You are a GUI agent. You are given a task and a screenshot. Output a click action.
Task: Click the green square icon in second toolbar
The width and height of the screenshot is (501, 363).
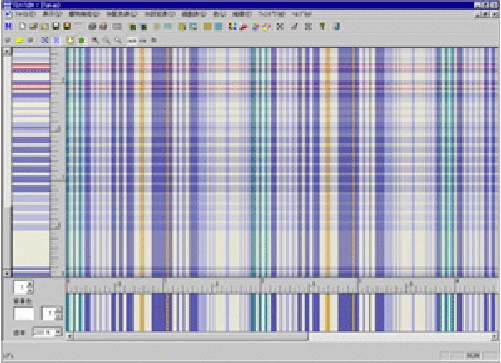[x=82, y=40]
